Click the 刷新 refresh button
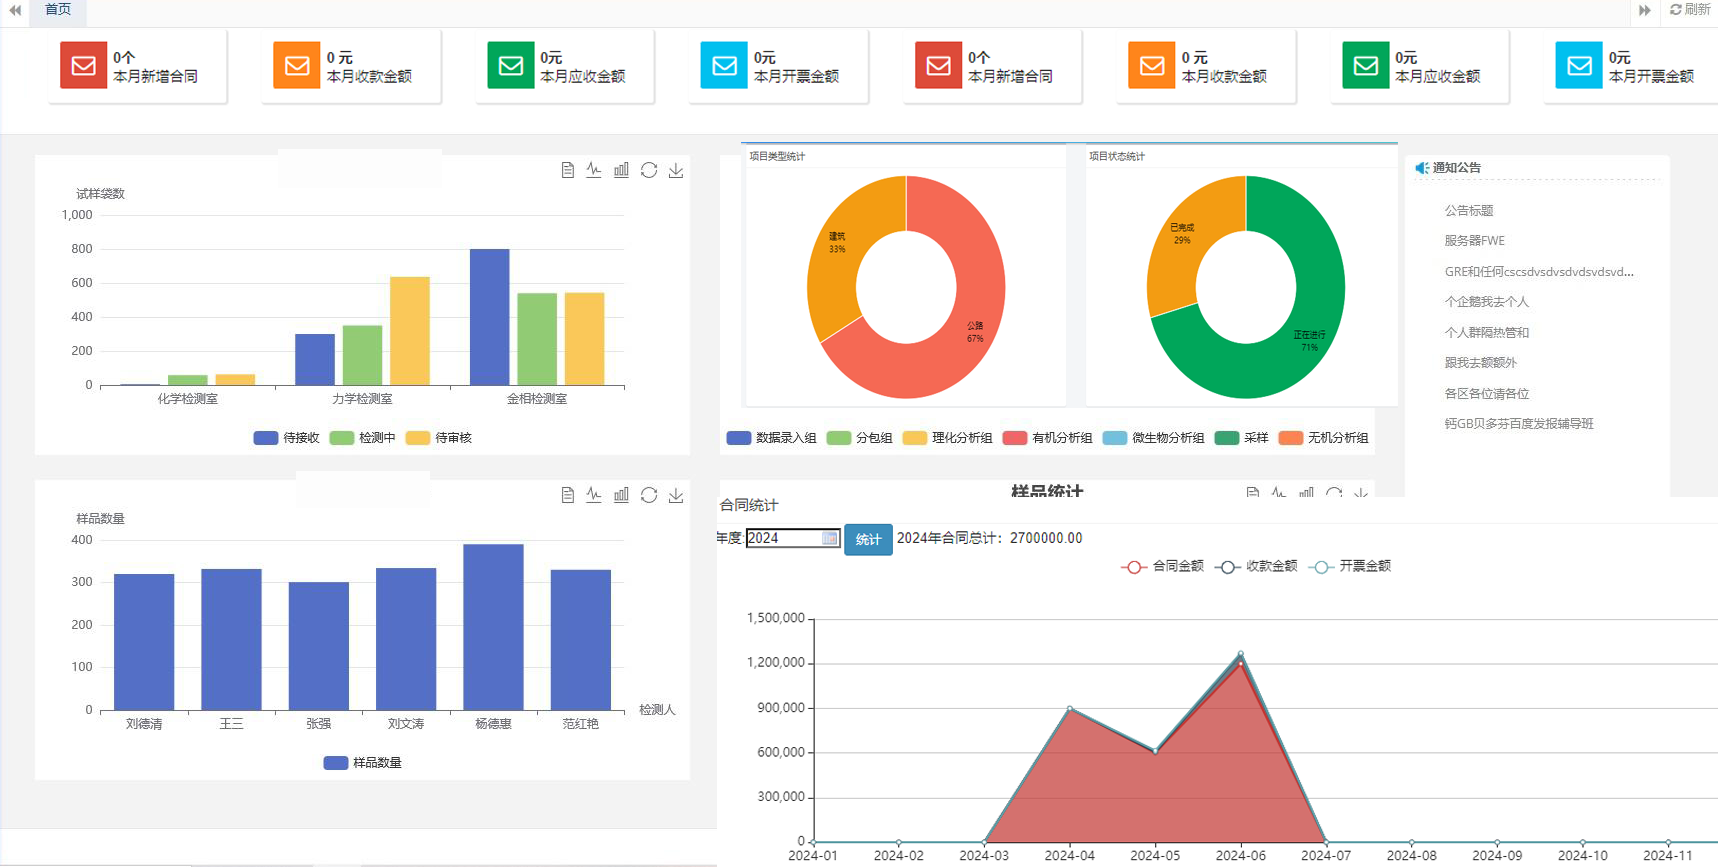Screen dimensions: 1718x867 pos(1690,10)
